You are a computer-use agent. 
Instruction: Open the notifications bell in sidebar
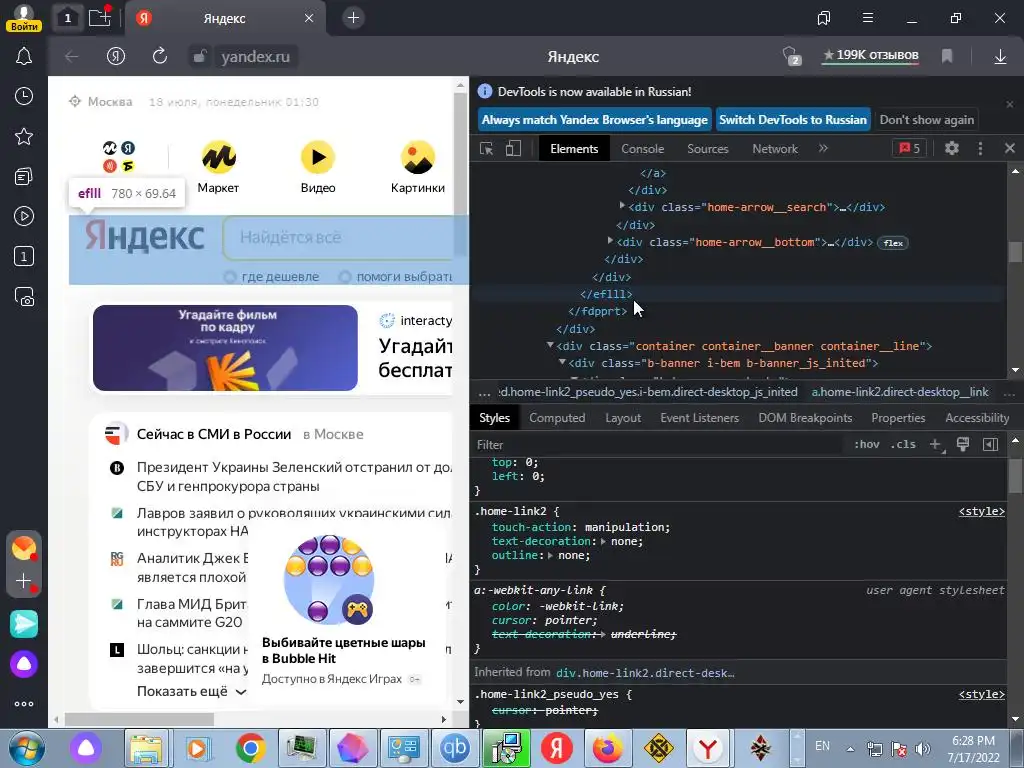24,57
